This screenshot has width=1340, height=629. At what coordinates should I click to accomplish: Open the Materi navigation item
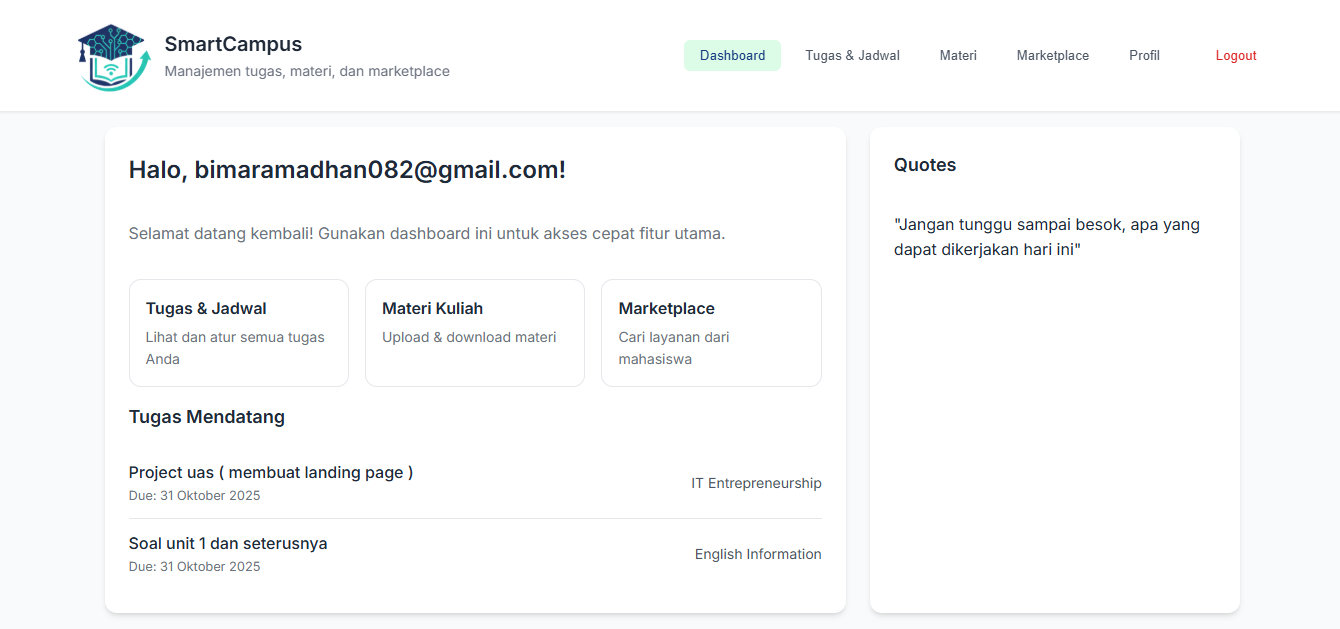pyautogui.click(x=958, y=56)
